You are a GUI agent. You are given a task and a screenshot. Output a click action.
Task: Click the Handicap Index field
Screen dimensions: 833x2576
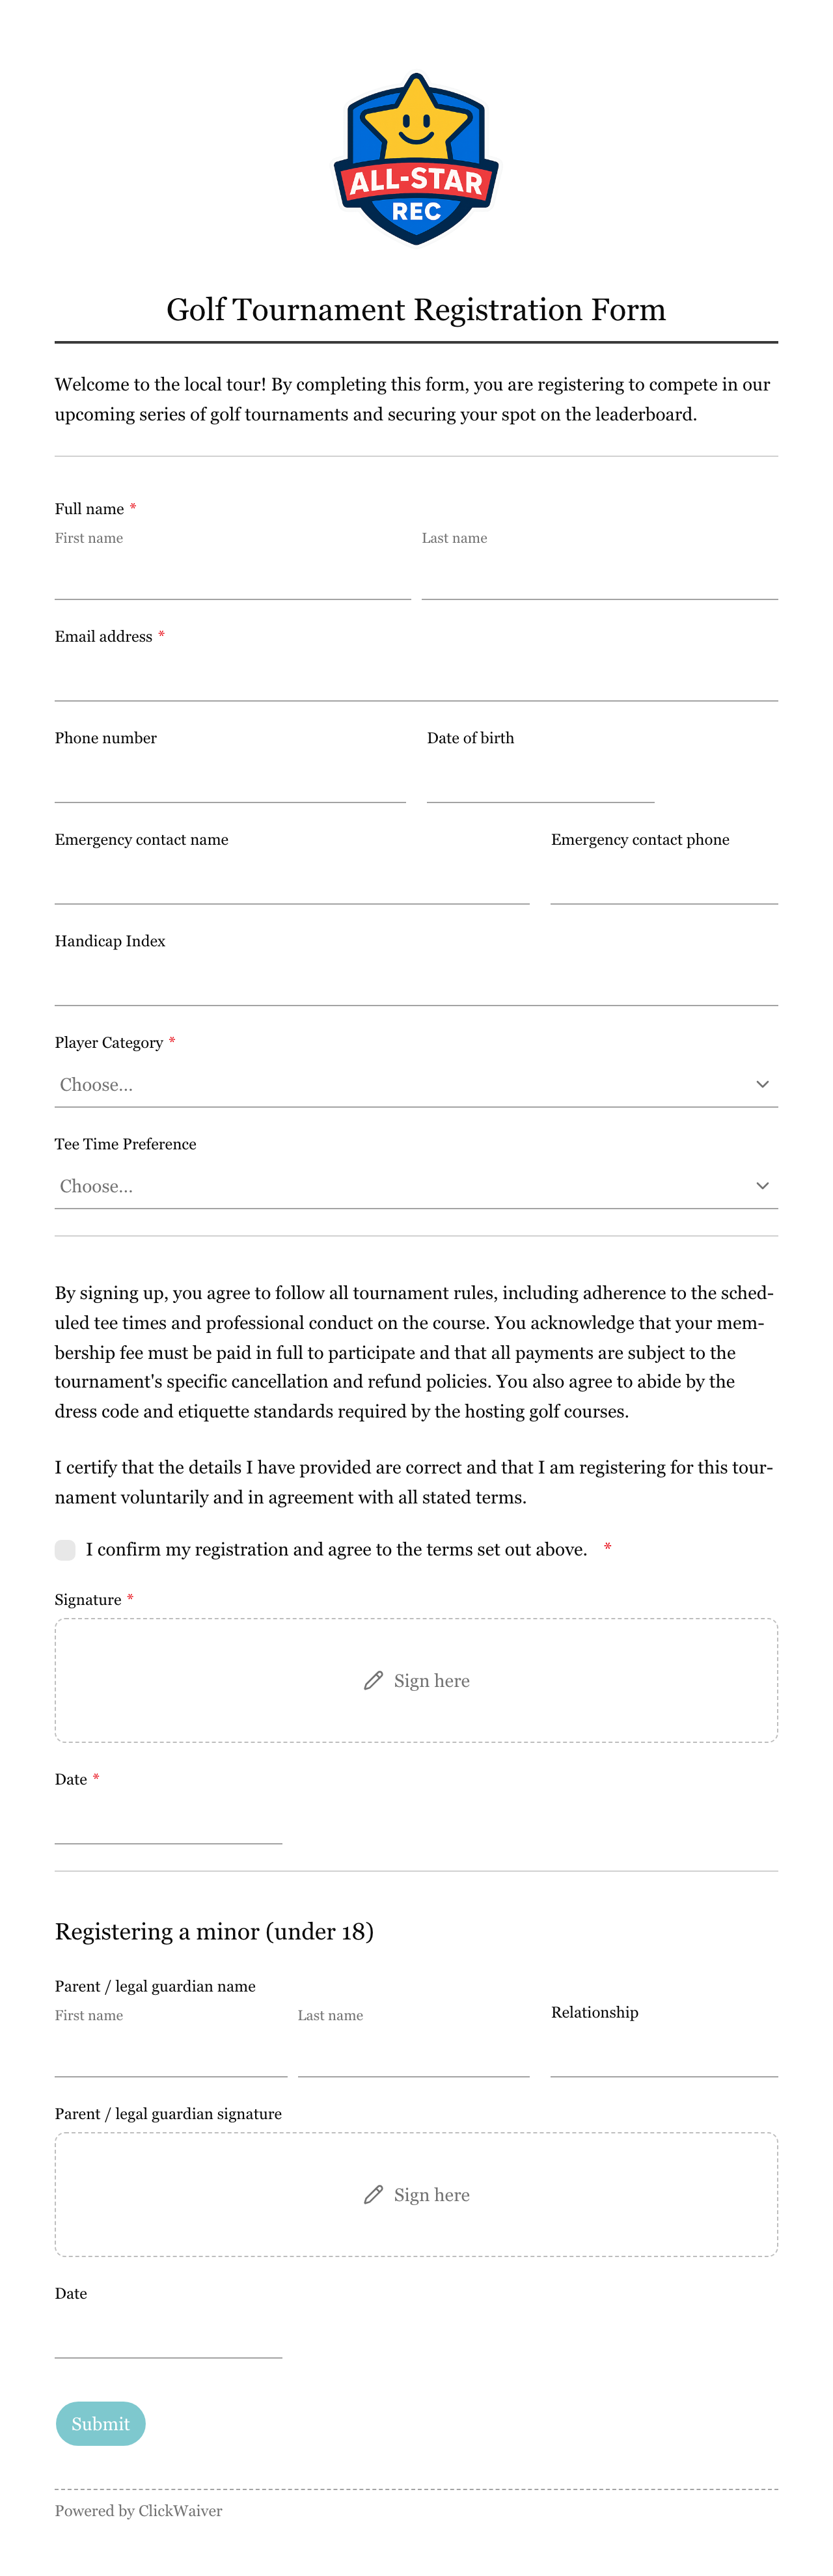(416, 983)
